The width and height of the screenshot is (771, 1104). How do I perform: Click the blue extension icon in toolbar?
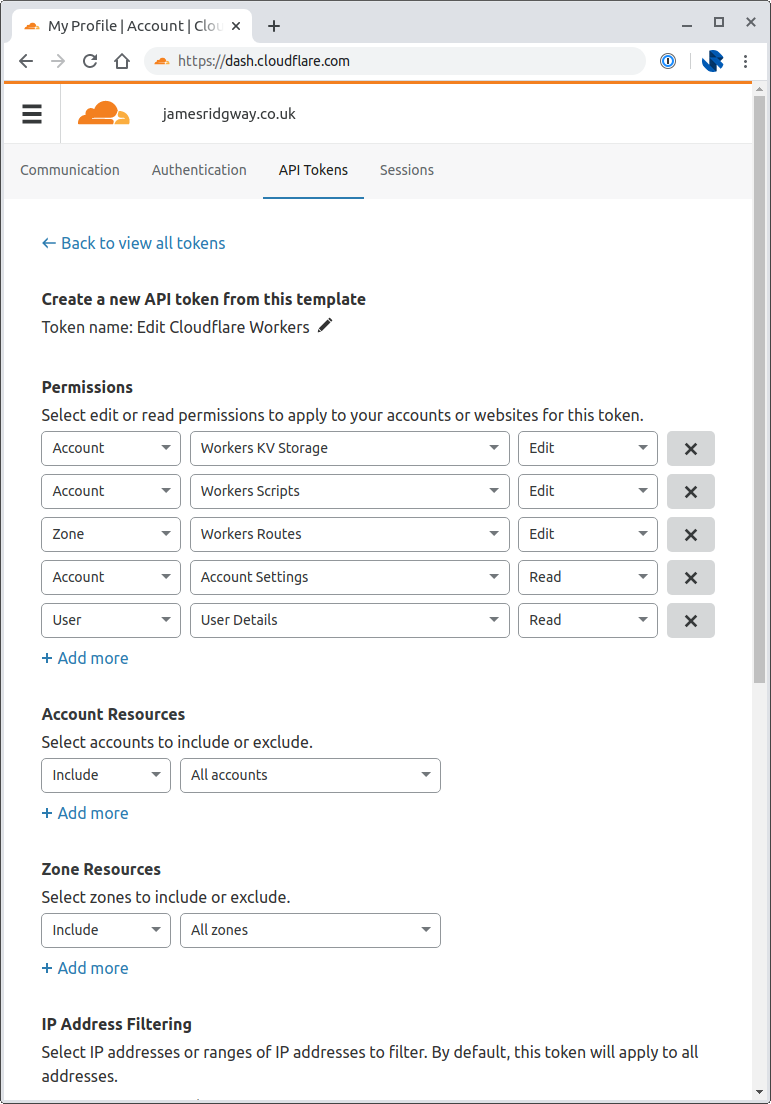[713, 61]
